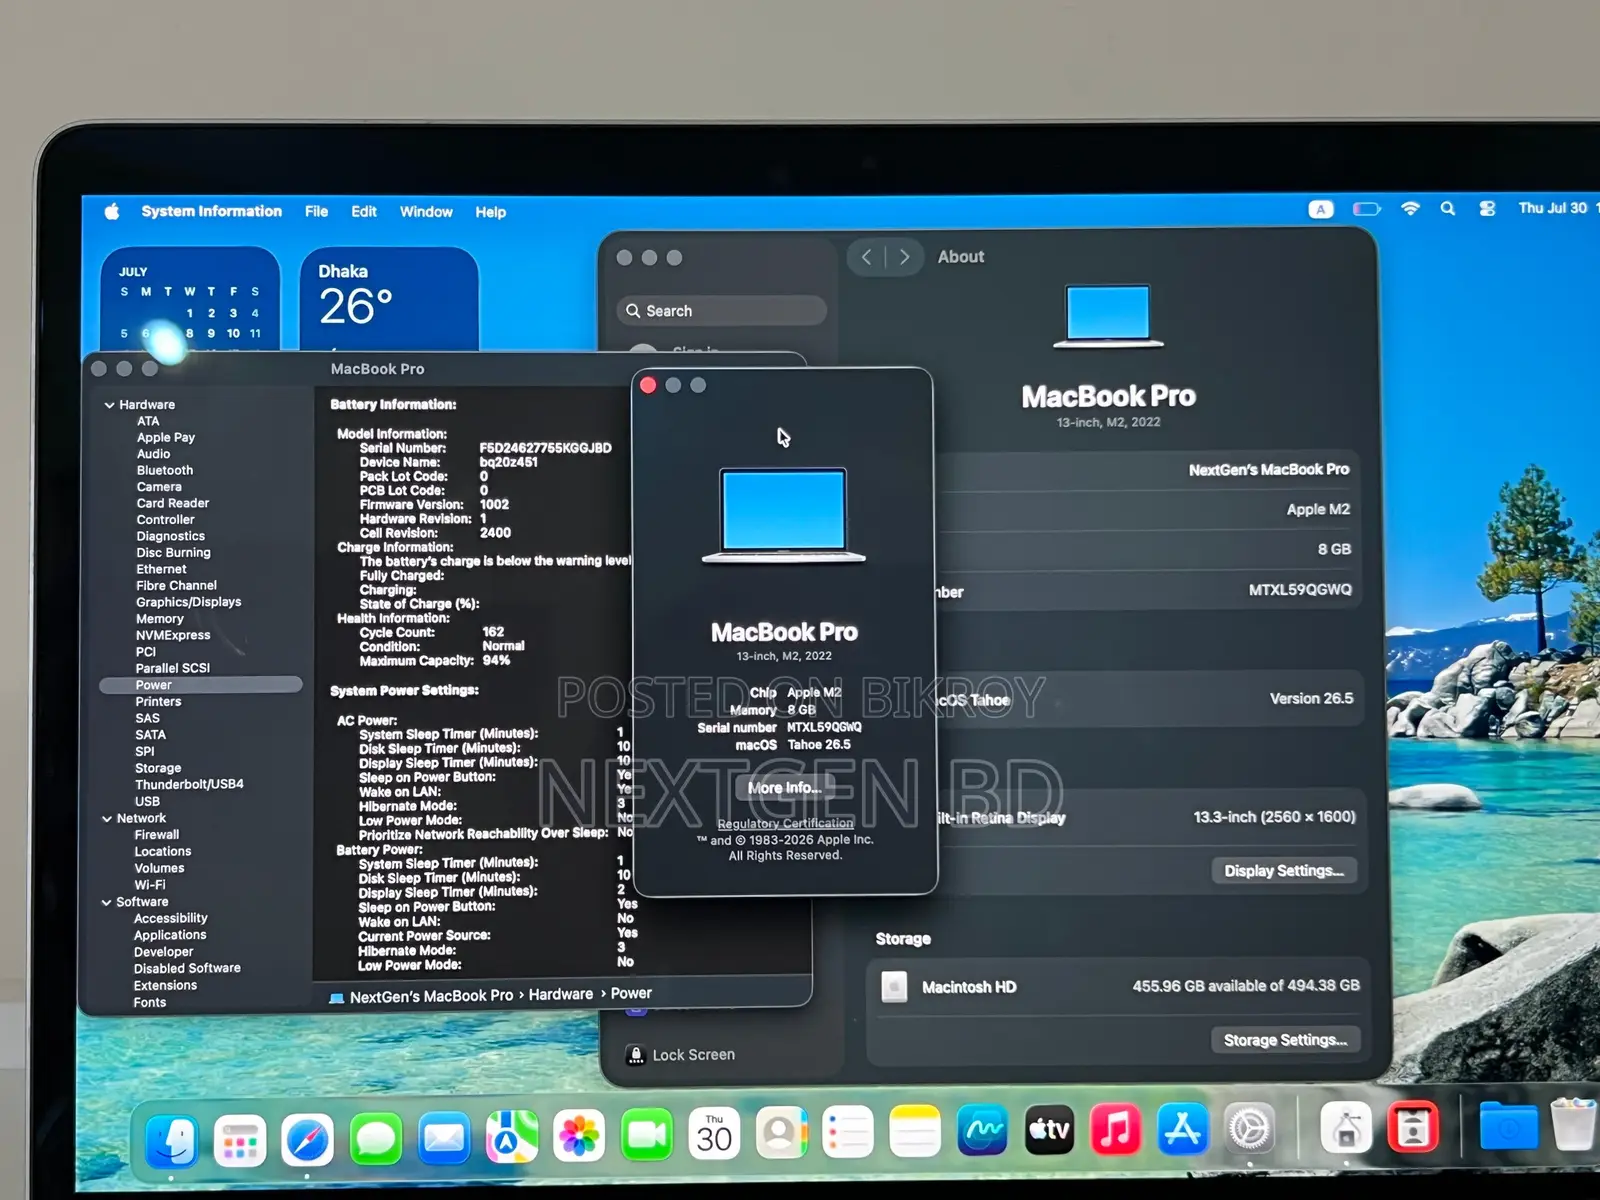Open the input source menu marked A
The image size is (1600, 1200).
[1321, 209]
